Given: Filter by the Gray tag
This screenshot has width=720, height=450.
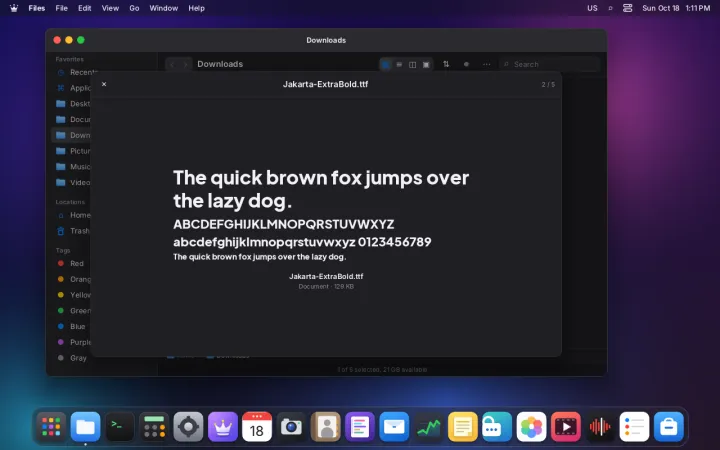Looking at the screenshot, I should [x=72, y=358].
